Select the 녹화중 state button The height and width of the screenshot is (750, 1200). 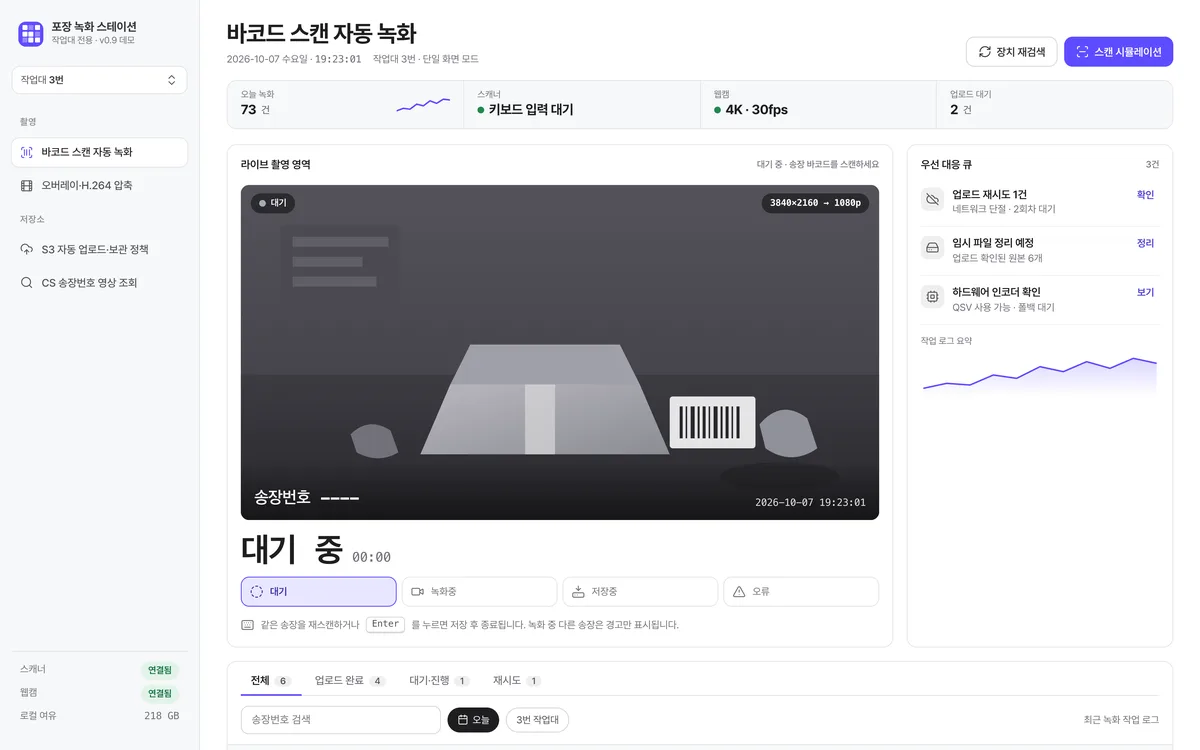point(479,592)
